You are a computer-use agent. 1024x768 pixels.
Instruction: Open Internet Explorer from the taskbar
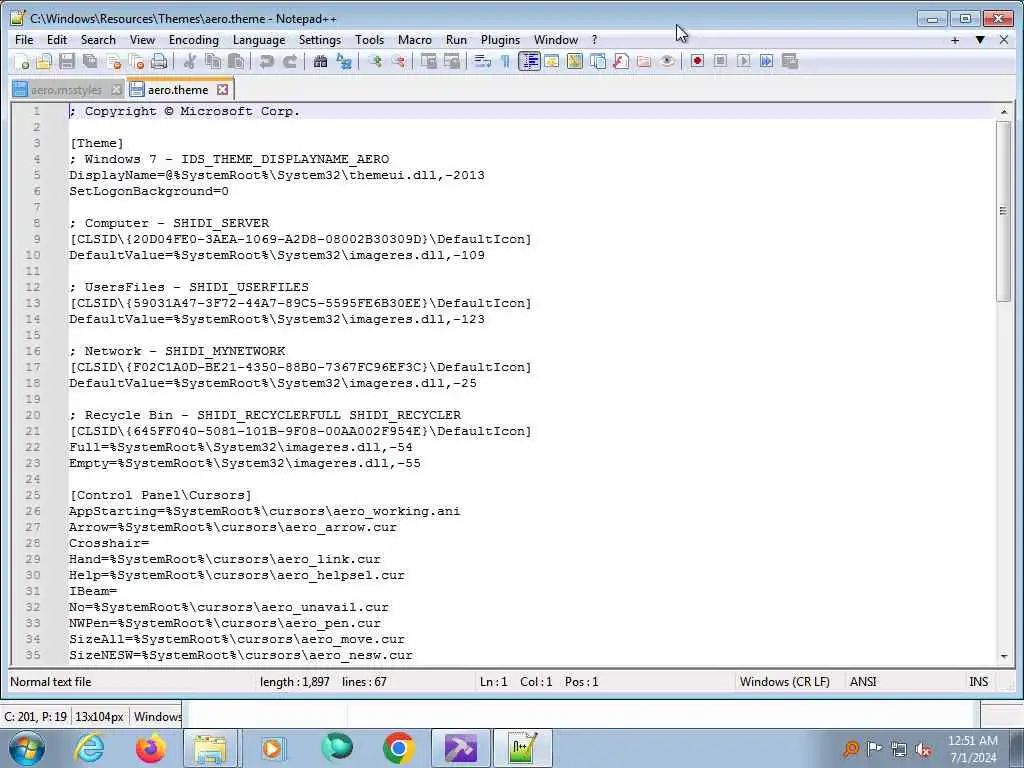click(x=89, y=748)
